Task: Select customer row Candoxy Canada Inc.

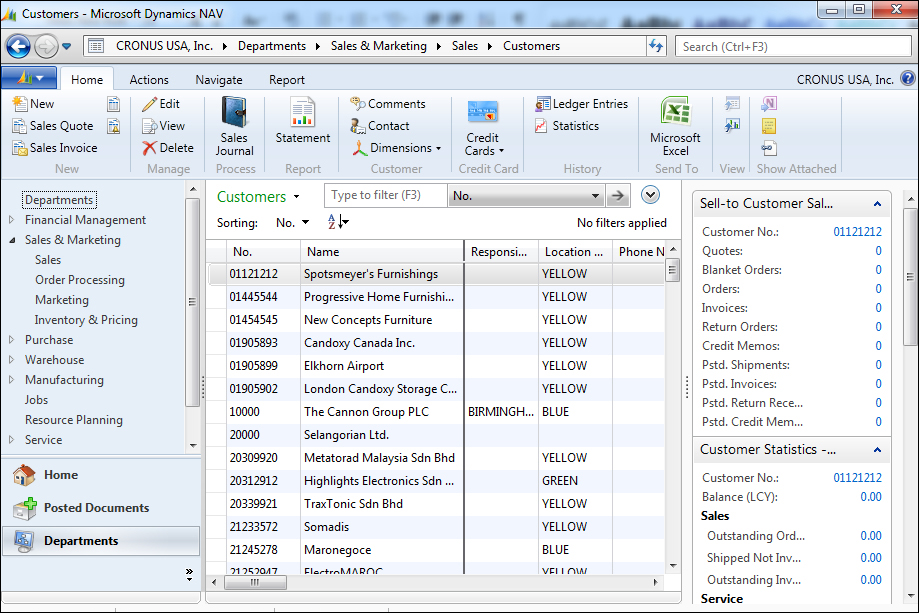Action: click(x=437, y=343)
